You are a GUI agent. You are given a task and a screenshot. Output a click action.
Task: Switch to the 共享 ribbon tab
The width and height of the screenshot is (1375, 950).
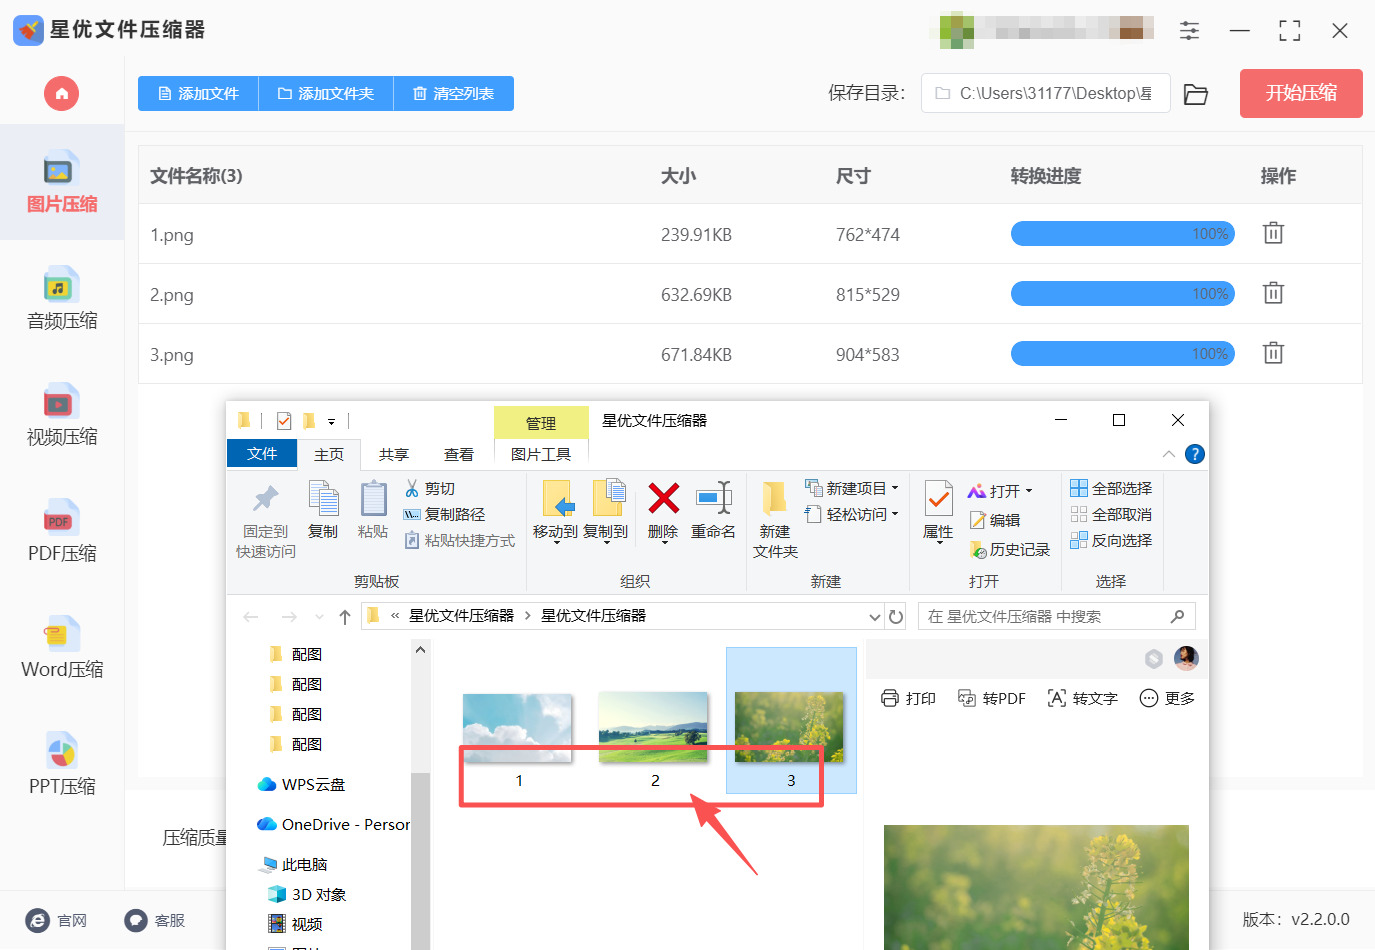394,454
